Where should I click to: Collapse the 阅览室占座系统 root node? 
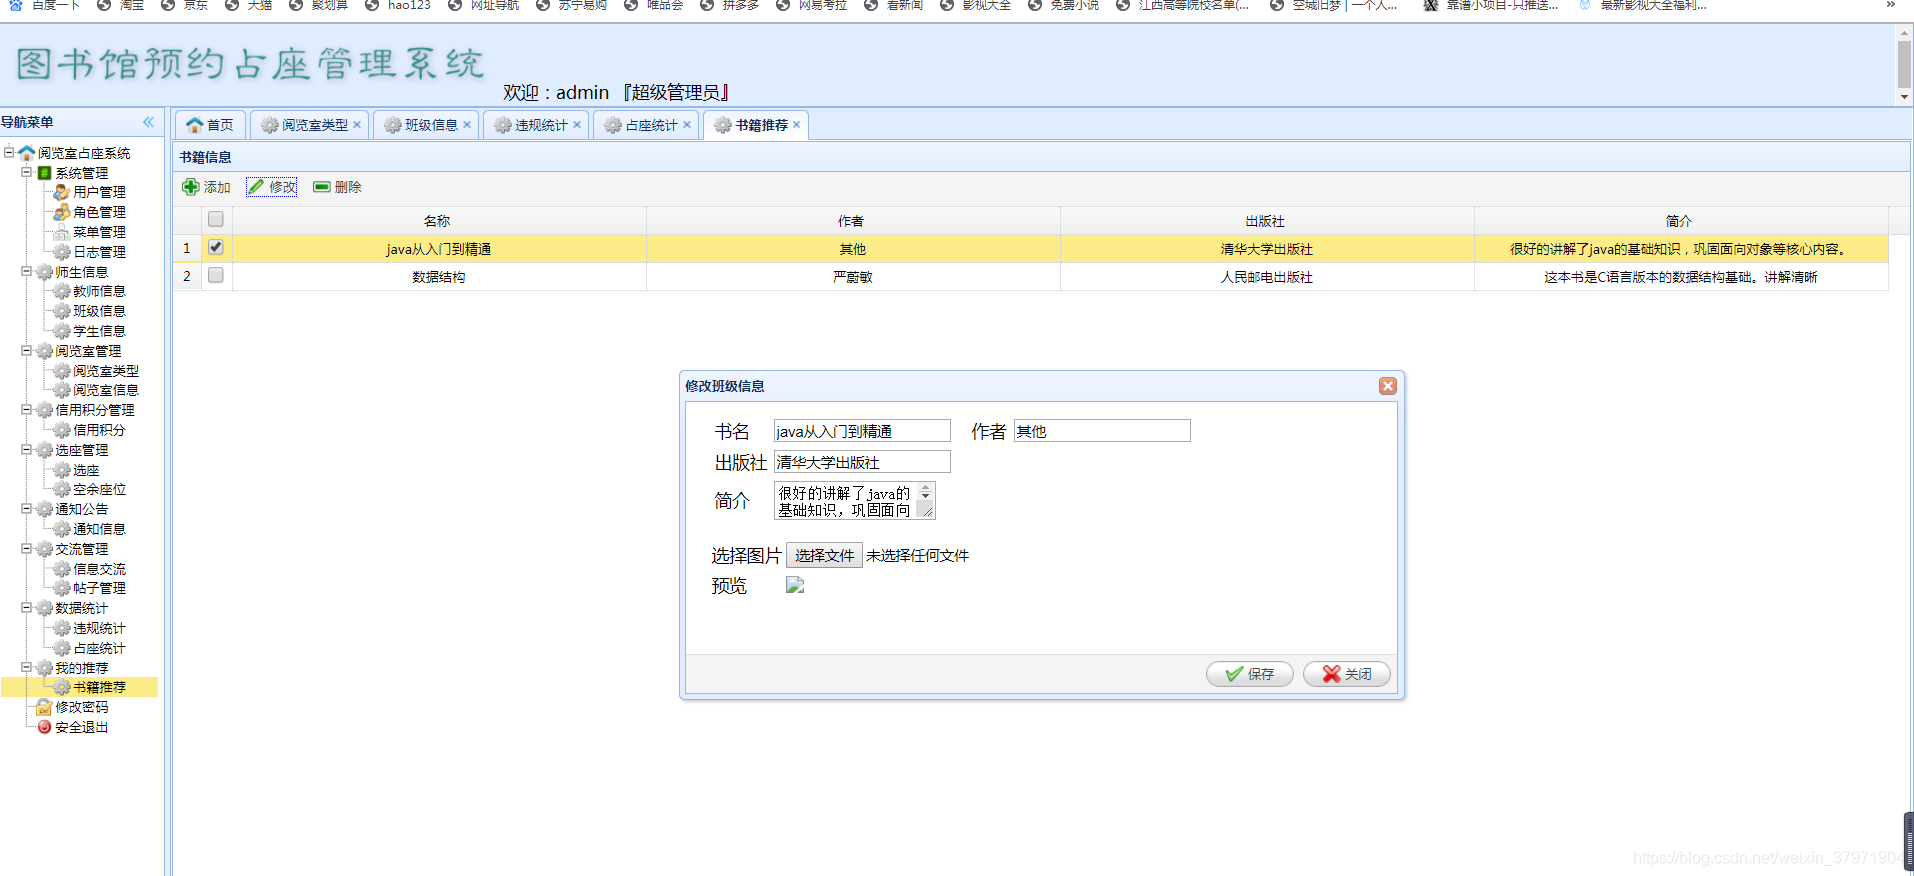pos(9,153)
